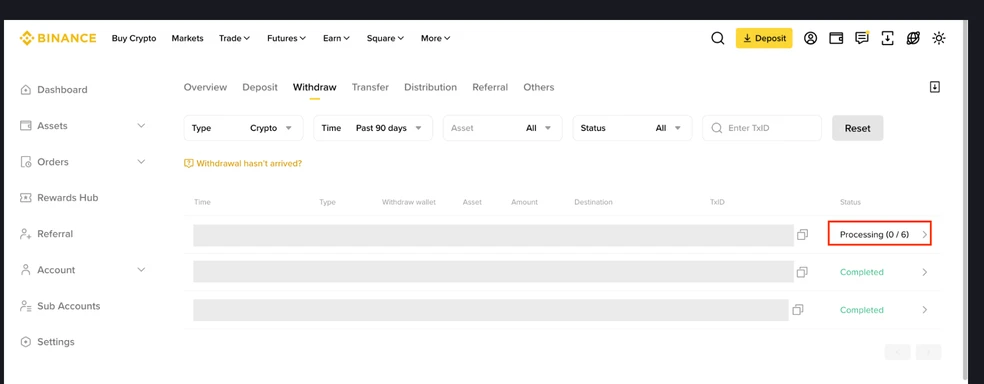Expand Assets sidebar section chevron
This screenshot has height=384, width=984.
[x=141, y=125]
